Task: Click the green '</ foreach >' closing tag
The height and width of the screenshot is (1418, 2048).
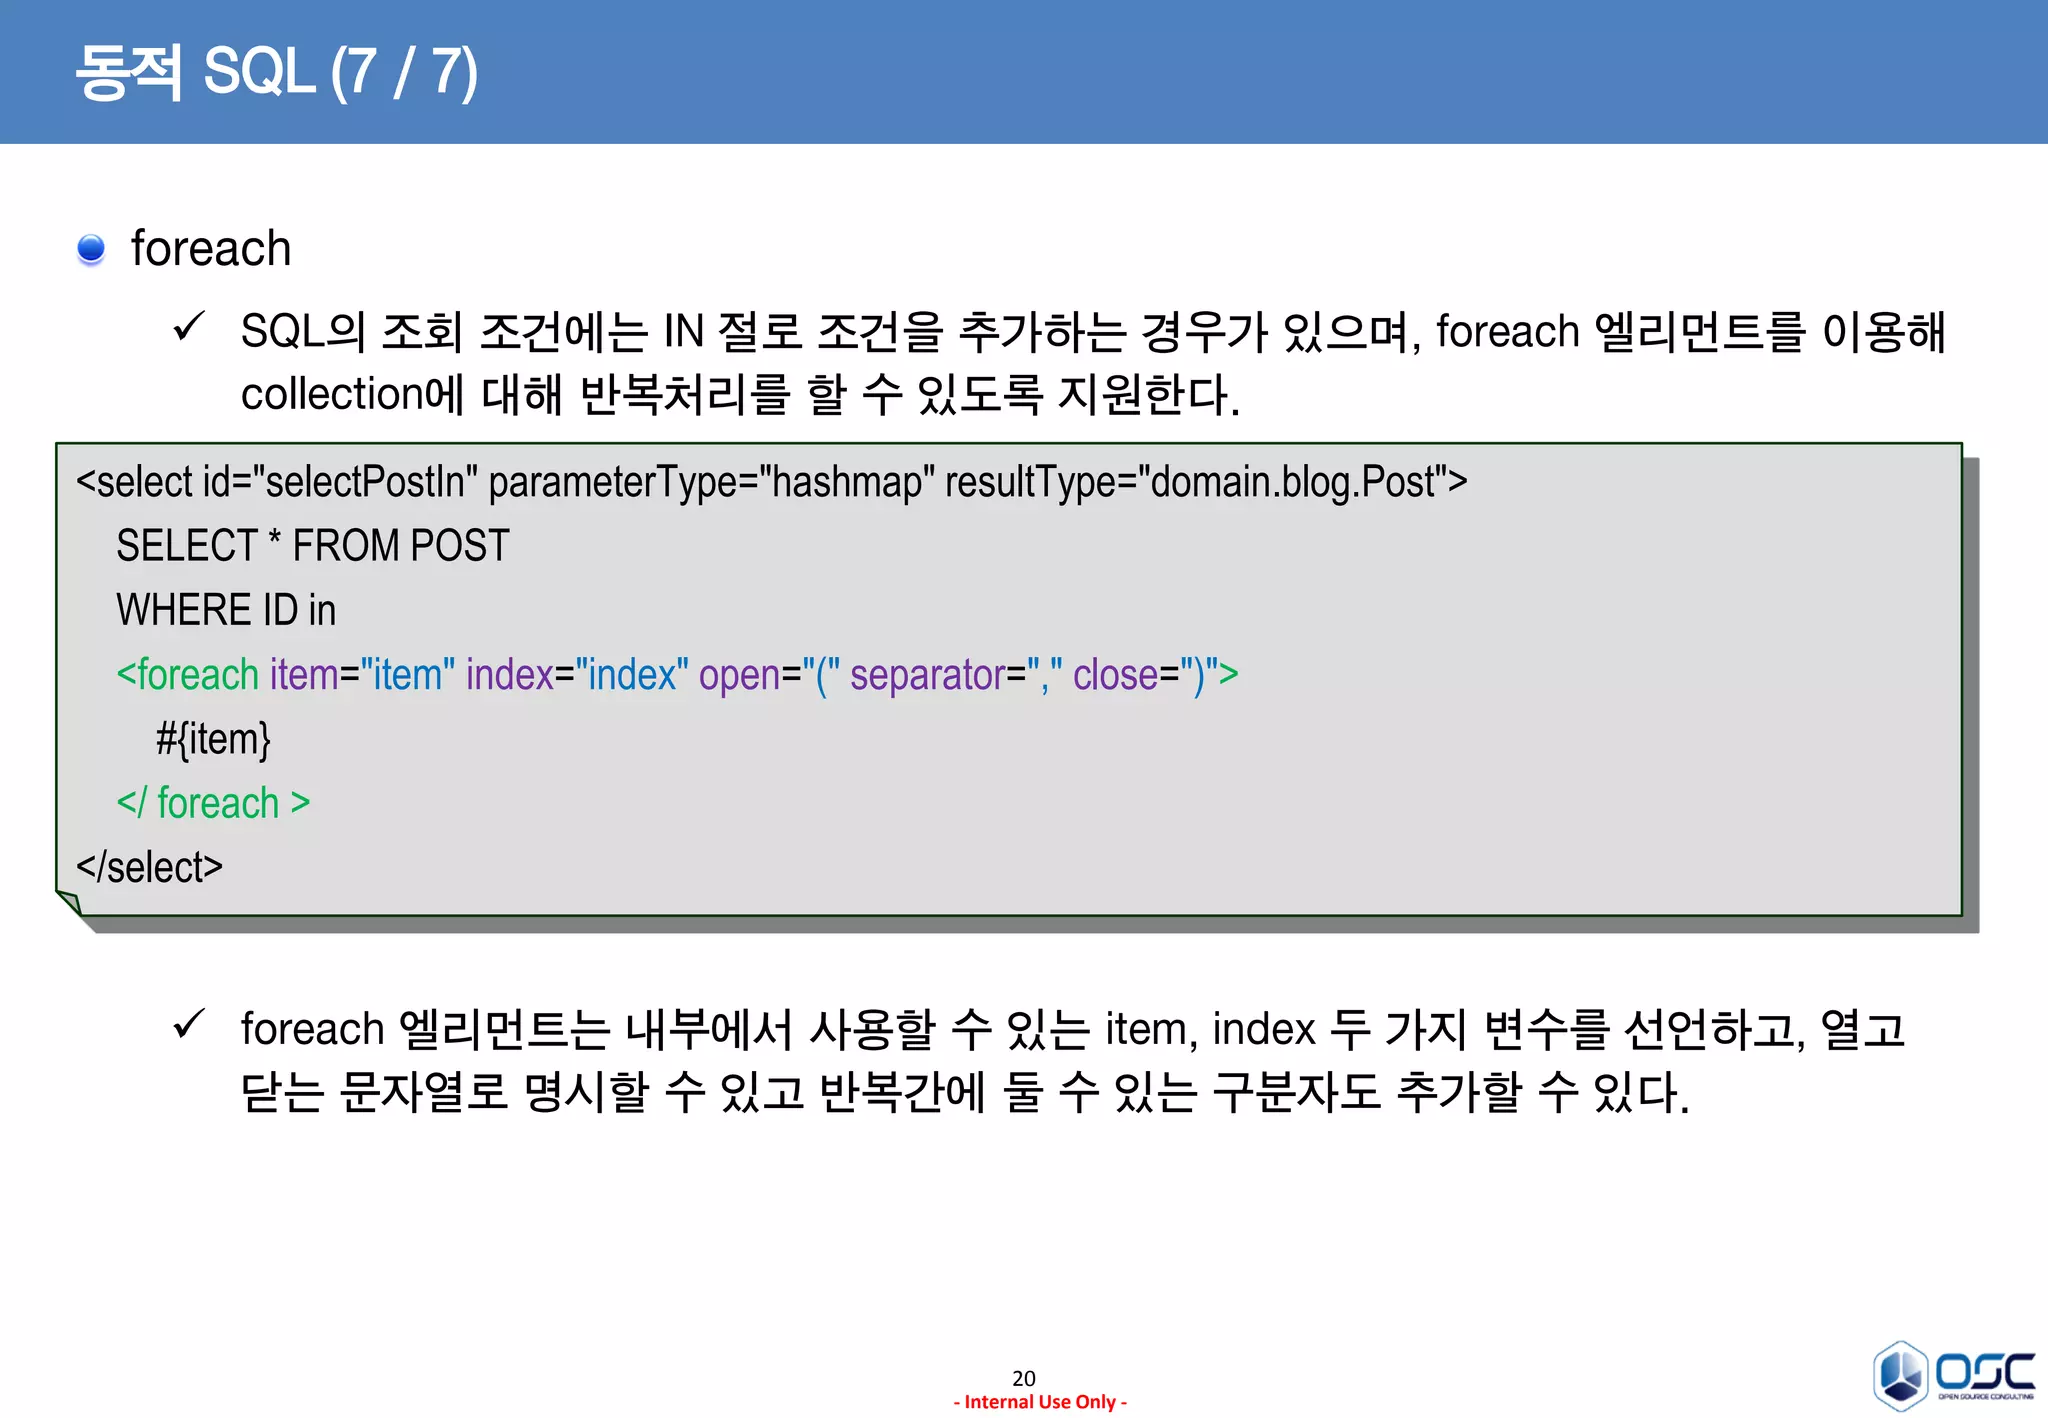Action: pyautogui.click(x=213, y=803)
